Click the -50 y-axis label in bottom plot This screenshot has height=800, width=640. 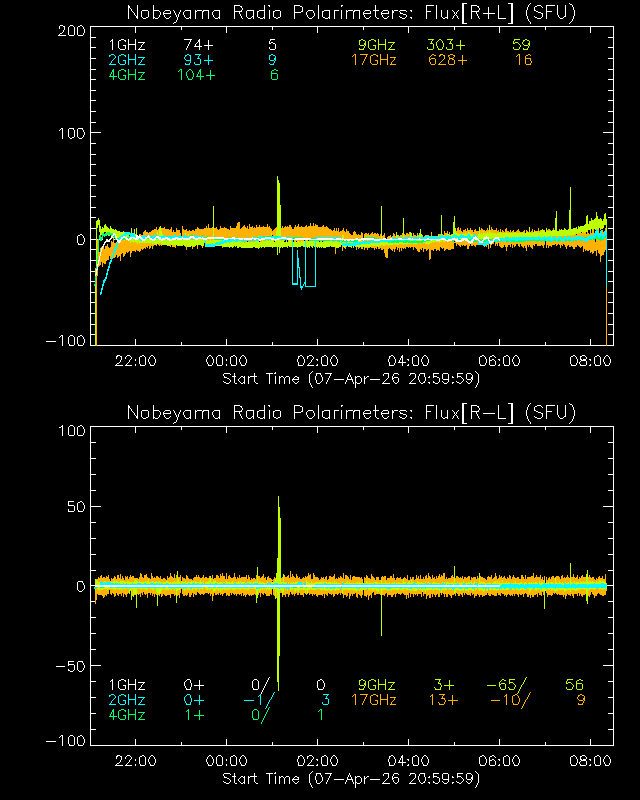(70, 665)
